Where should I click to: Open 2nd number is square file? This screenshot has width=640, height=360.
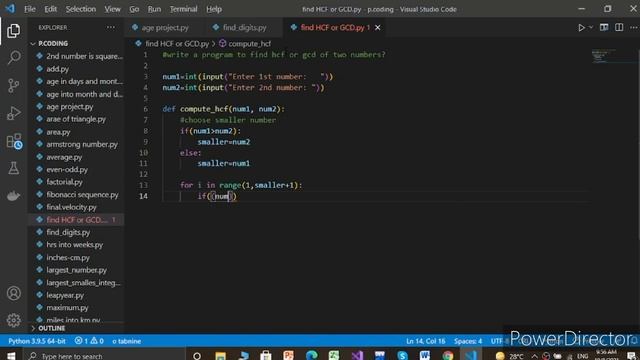[84, 56]
